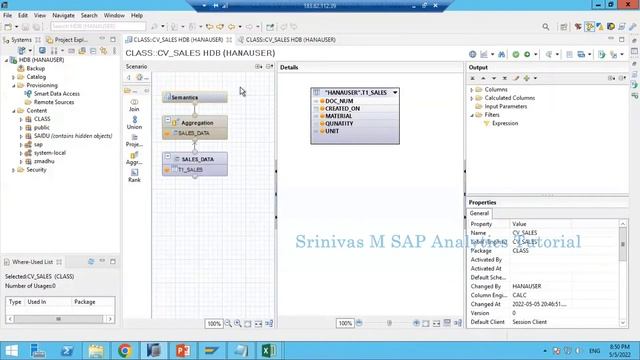
Task: Toggle the CREATED_ON column output marker
Action: 322,109
